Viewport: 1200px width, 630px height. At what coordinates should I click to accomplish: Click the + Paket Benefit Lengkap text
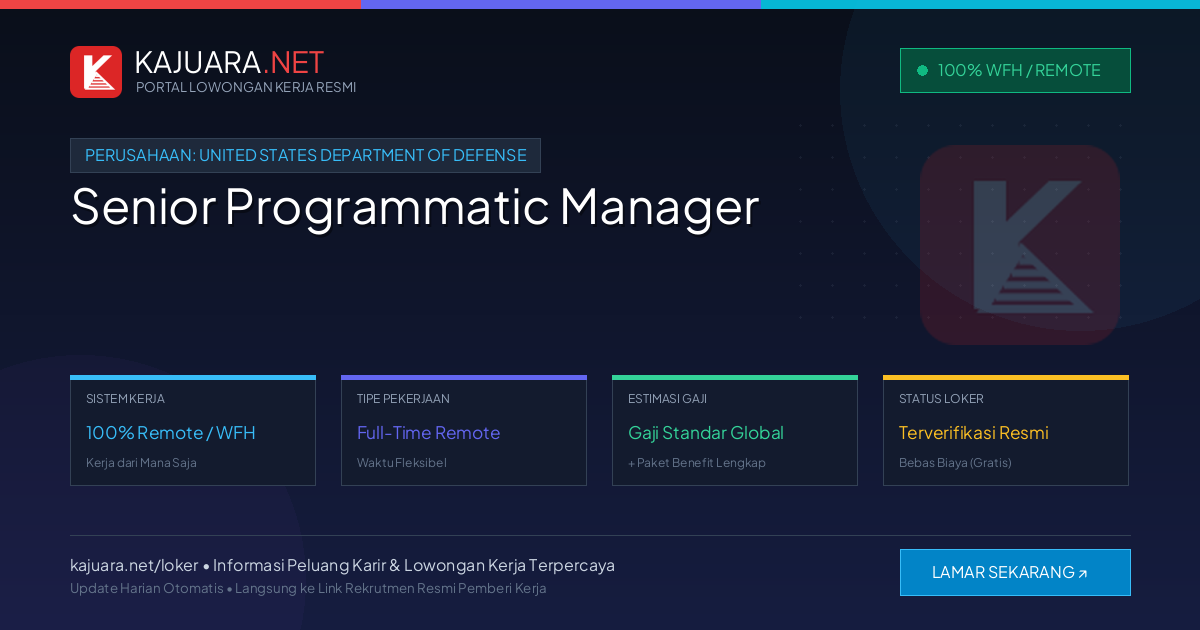point(697,463)
